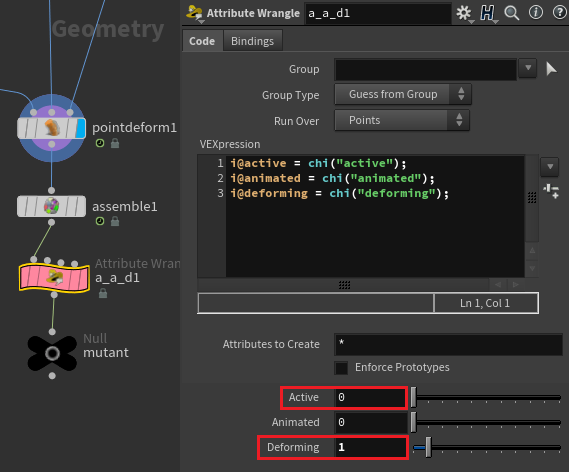Select the mutant null node
This screenshot has width=569, height=472.
[52, 353]
